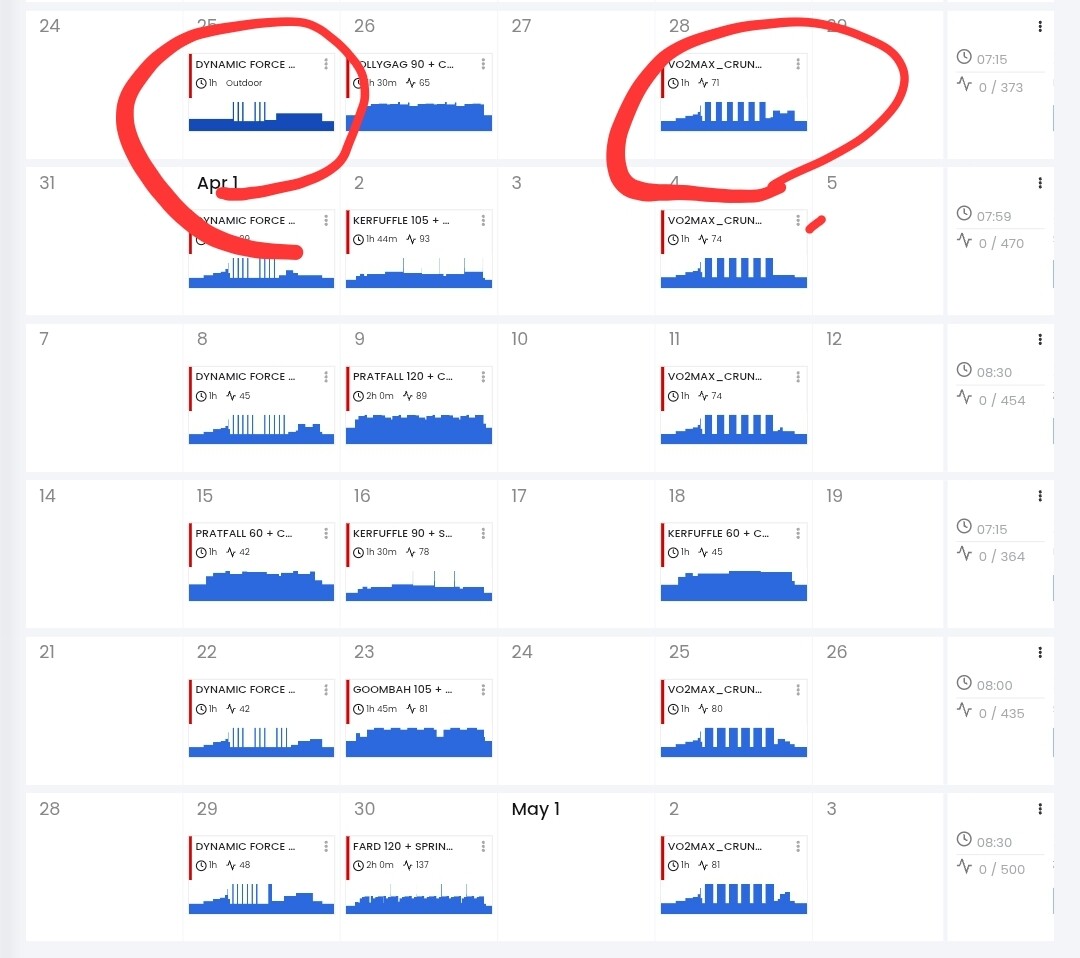Open three-dot menu on Fard 120 workout
Image resolution: width=1080 pixels, height=958 pixels.
tap(484, 847)
